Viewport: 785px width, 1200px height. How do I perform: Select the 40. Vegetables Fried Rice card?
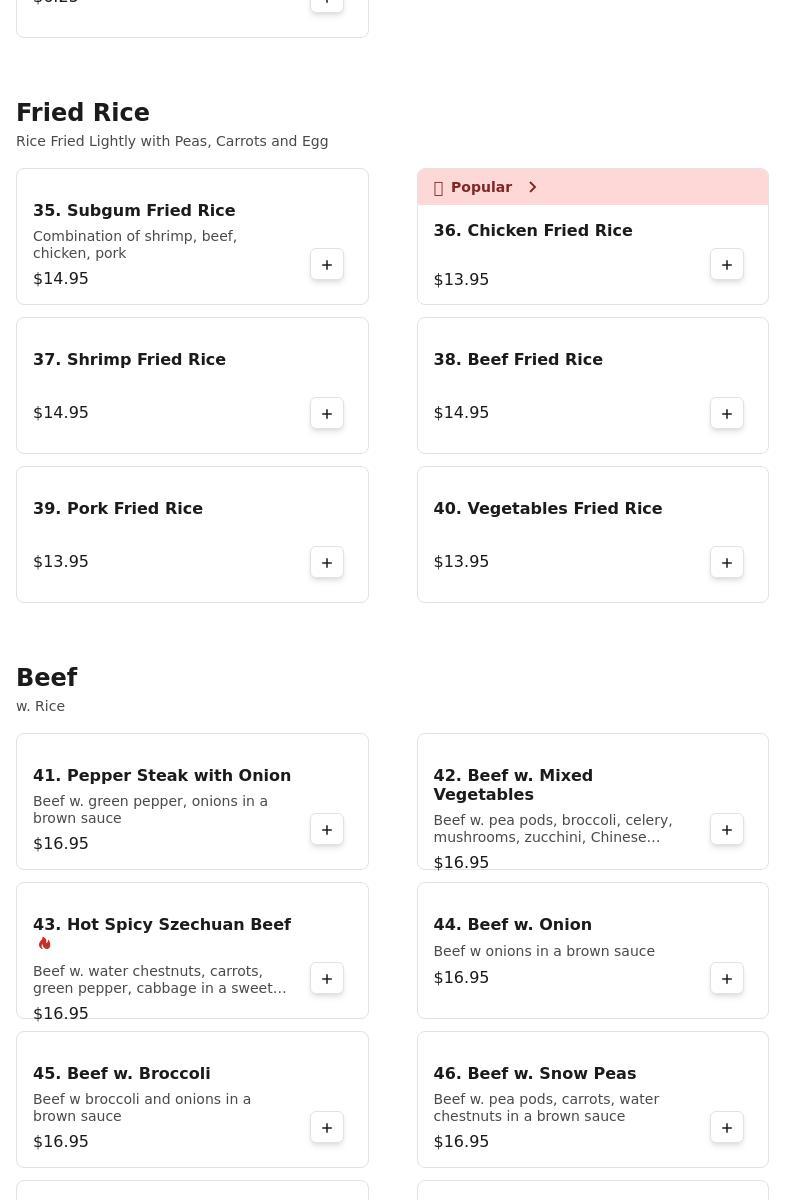[x=593, y=535]
